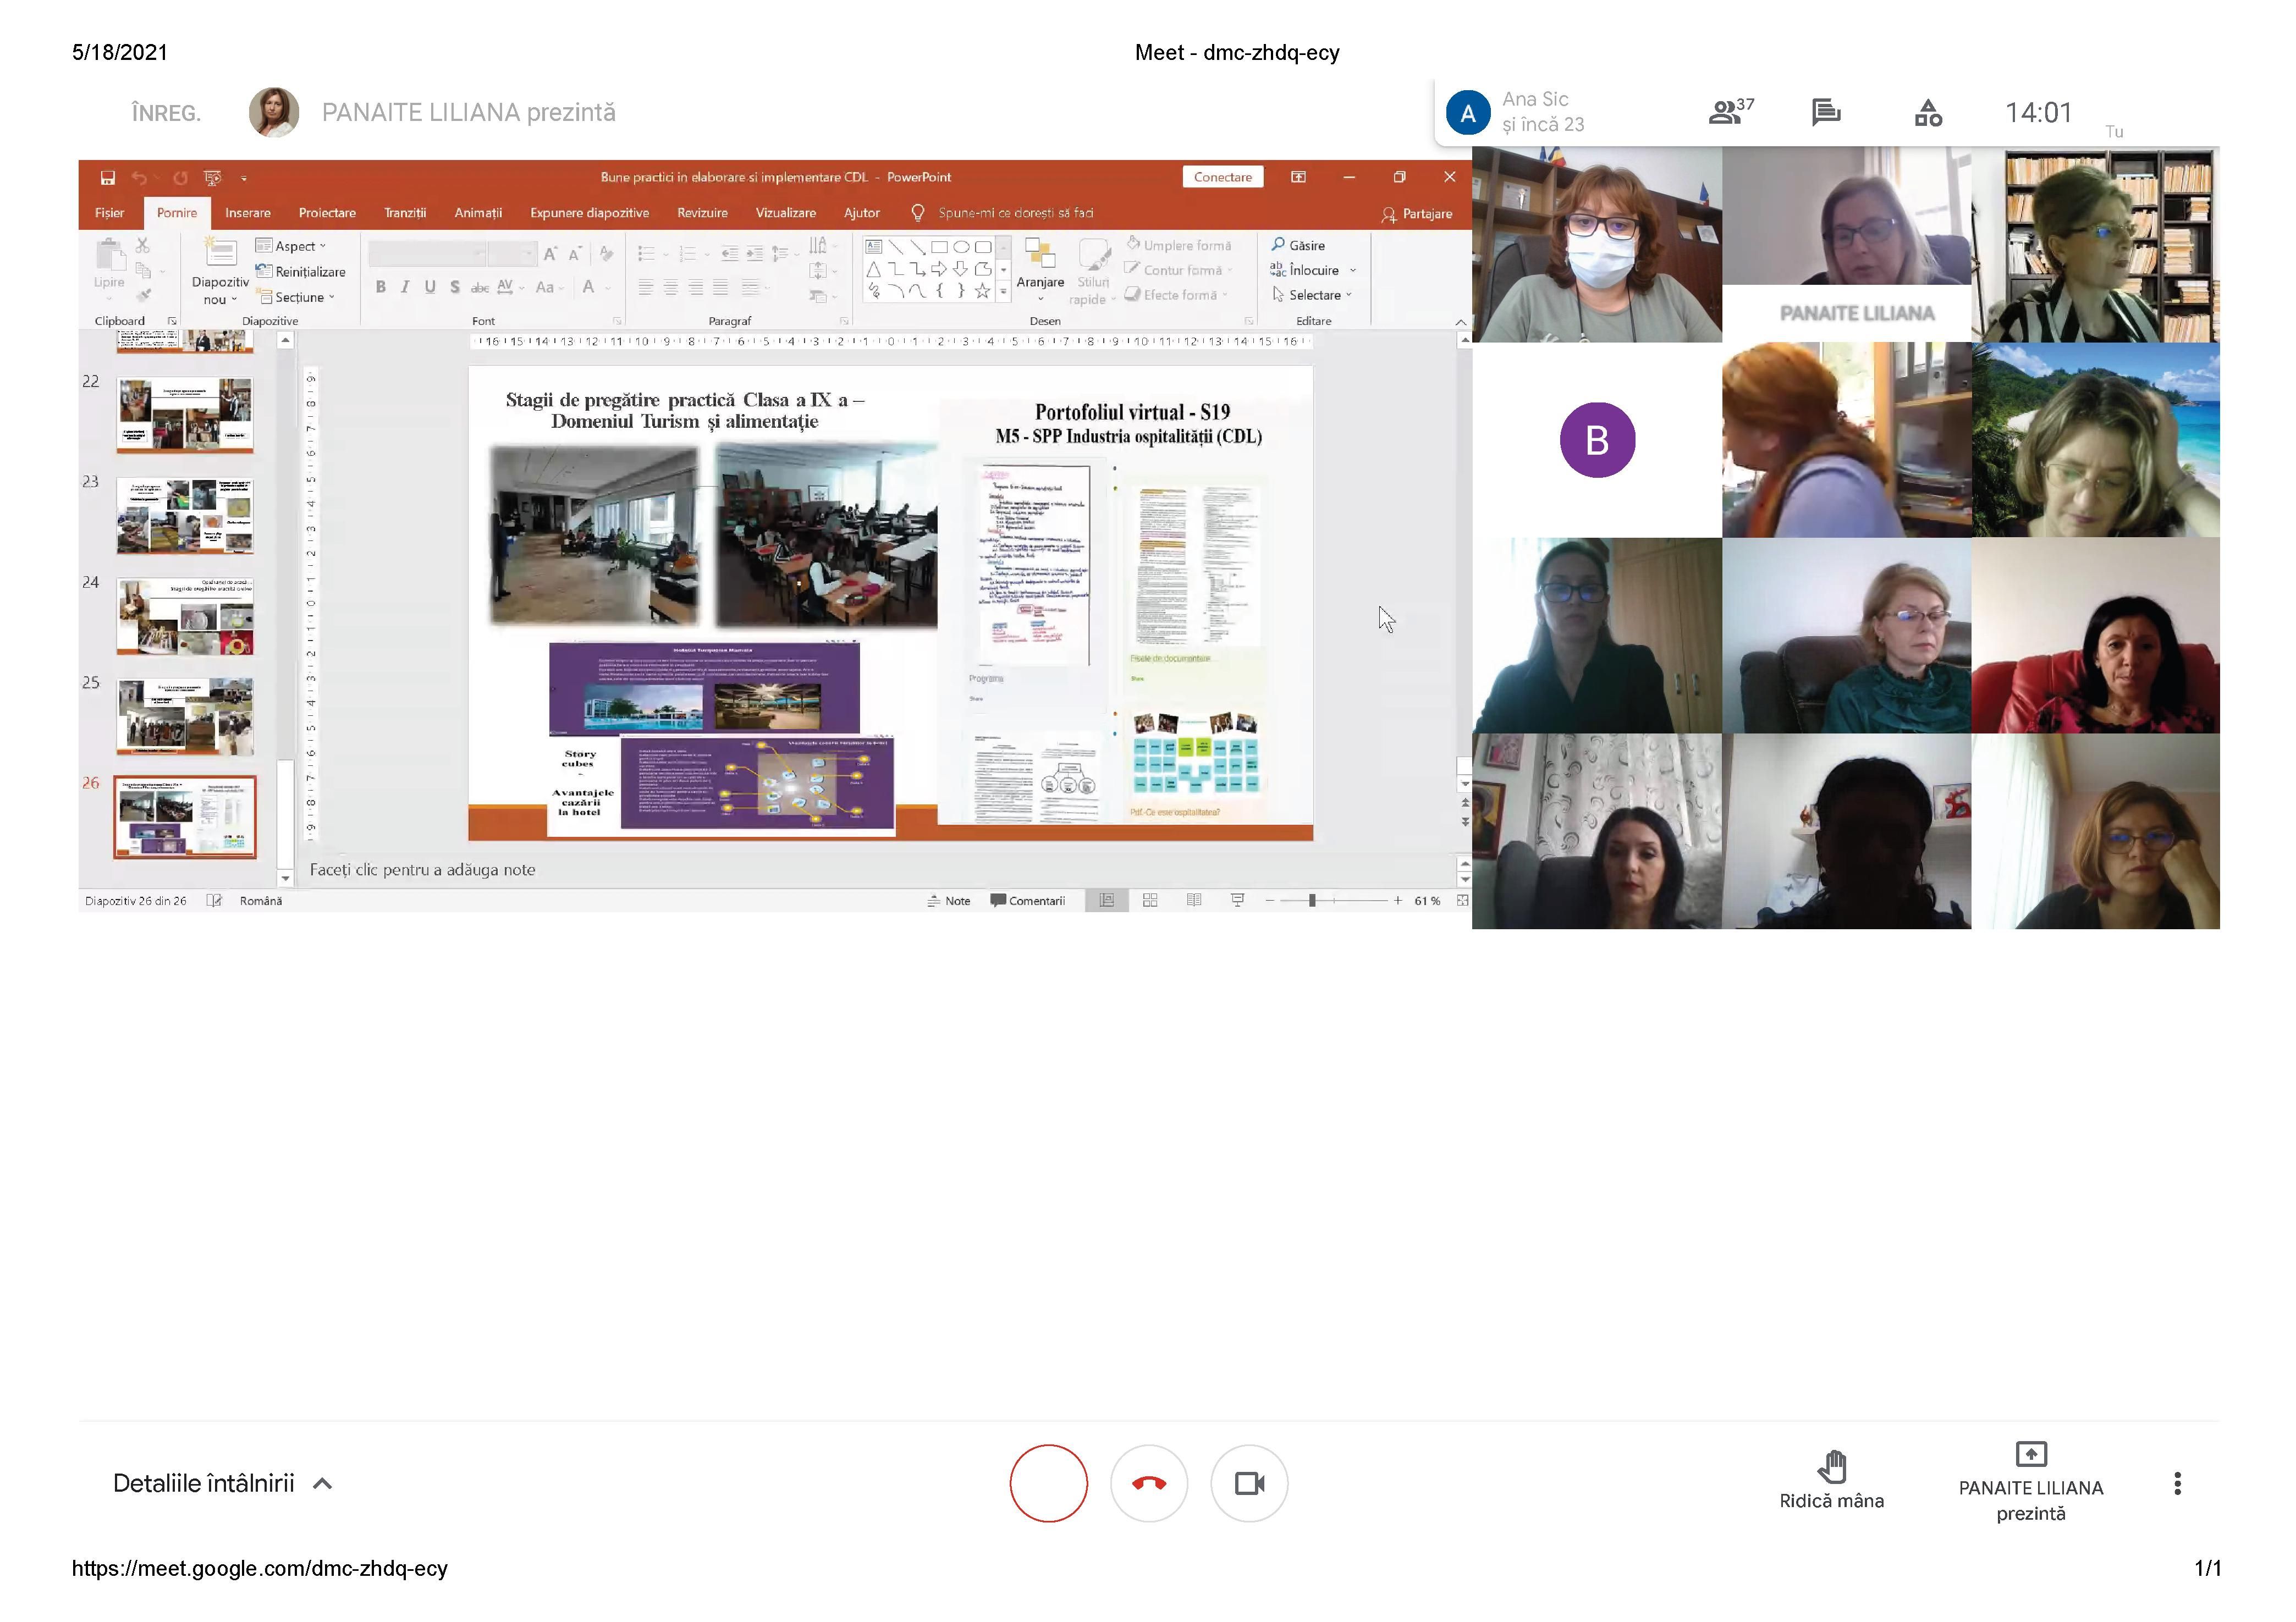Click PANAITE LILIANA prezintă presentation button
This screenshot has height=1622, width=2296.
(x=2031, y=1483)
